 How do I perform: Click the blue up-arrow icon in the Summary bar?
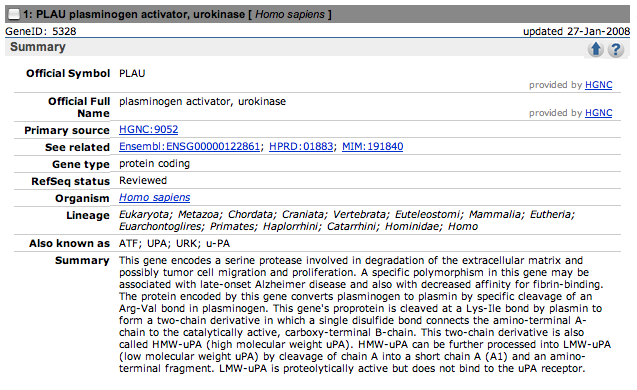pyautogui.click(x=596, y=49)
